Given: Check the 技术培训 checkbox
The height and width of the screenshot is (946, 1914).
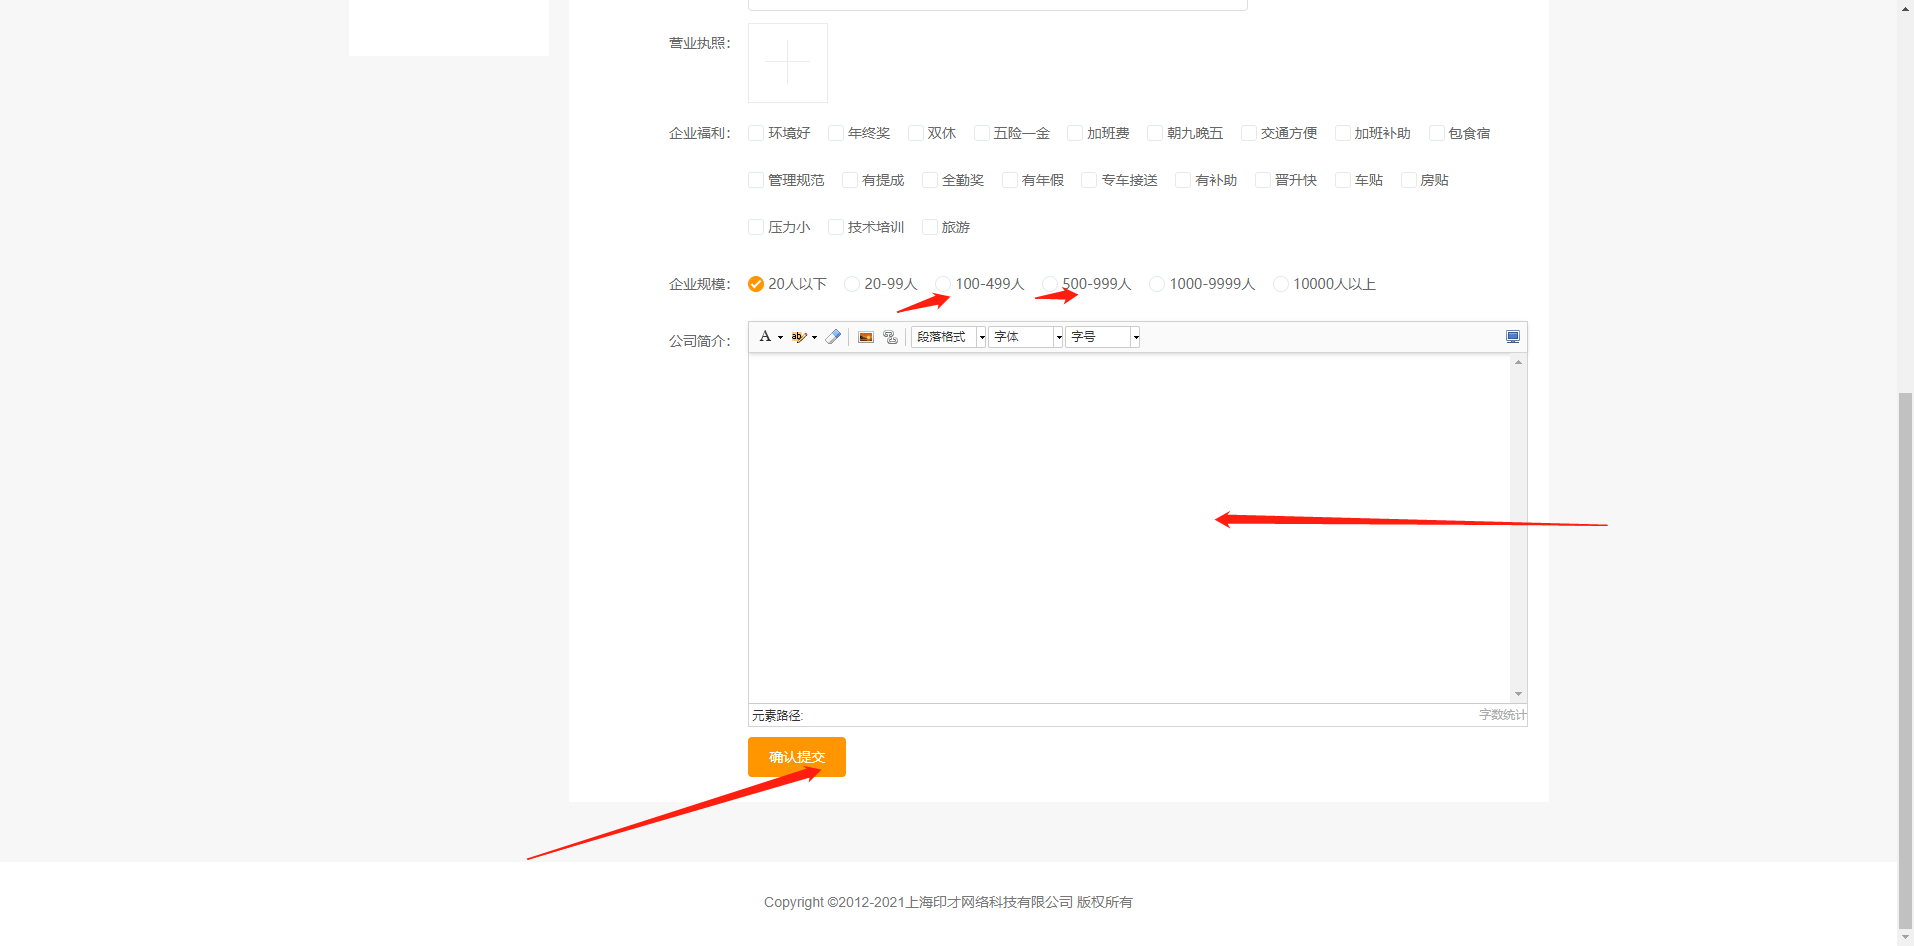Looking at the screenshot, I should tap(835, 227).
